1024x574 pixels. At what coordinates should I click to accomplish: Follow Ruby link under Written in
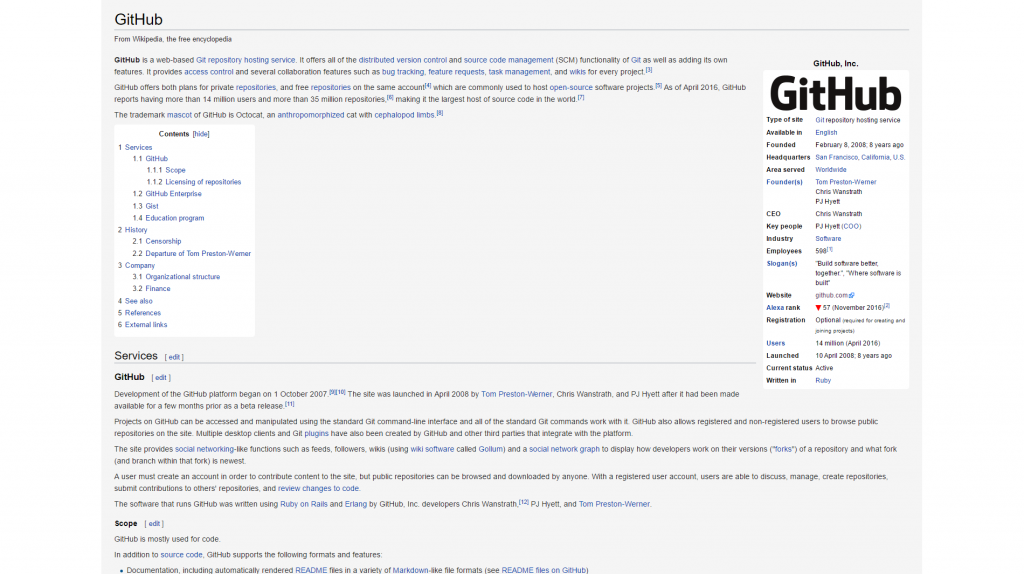pyautogui.click(x=823, y=381)
